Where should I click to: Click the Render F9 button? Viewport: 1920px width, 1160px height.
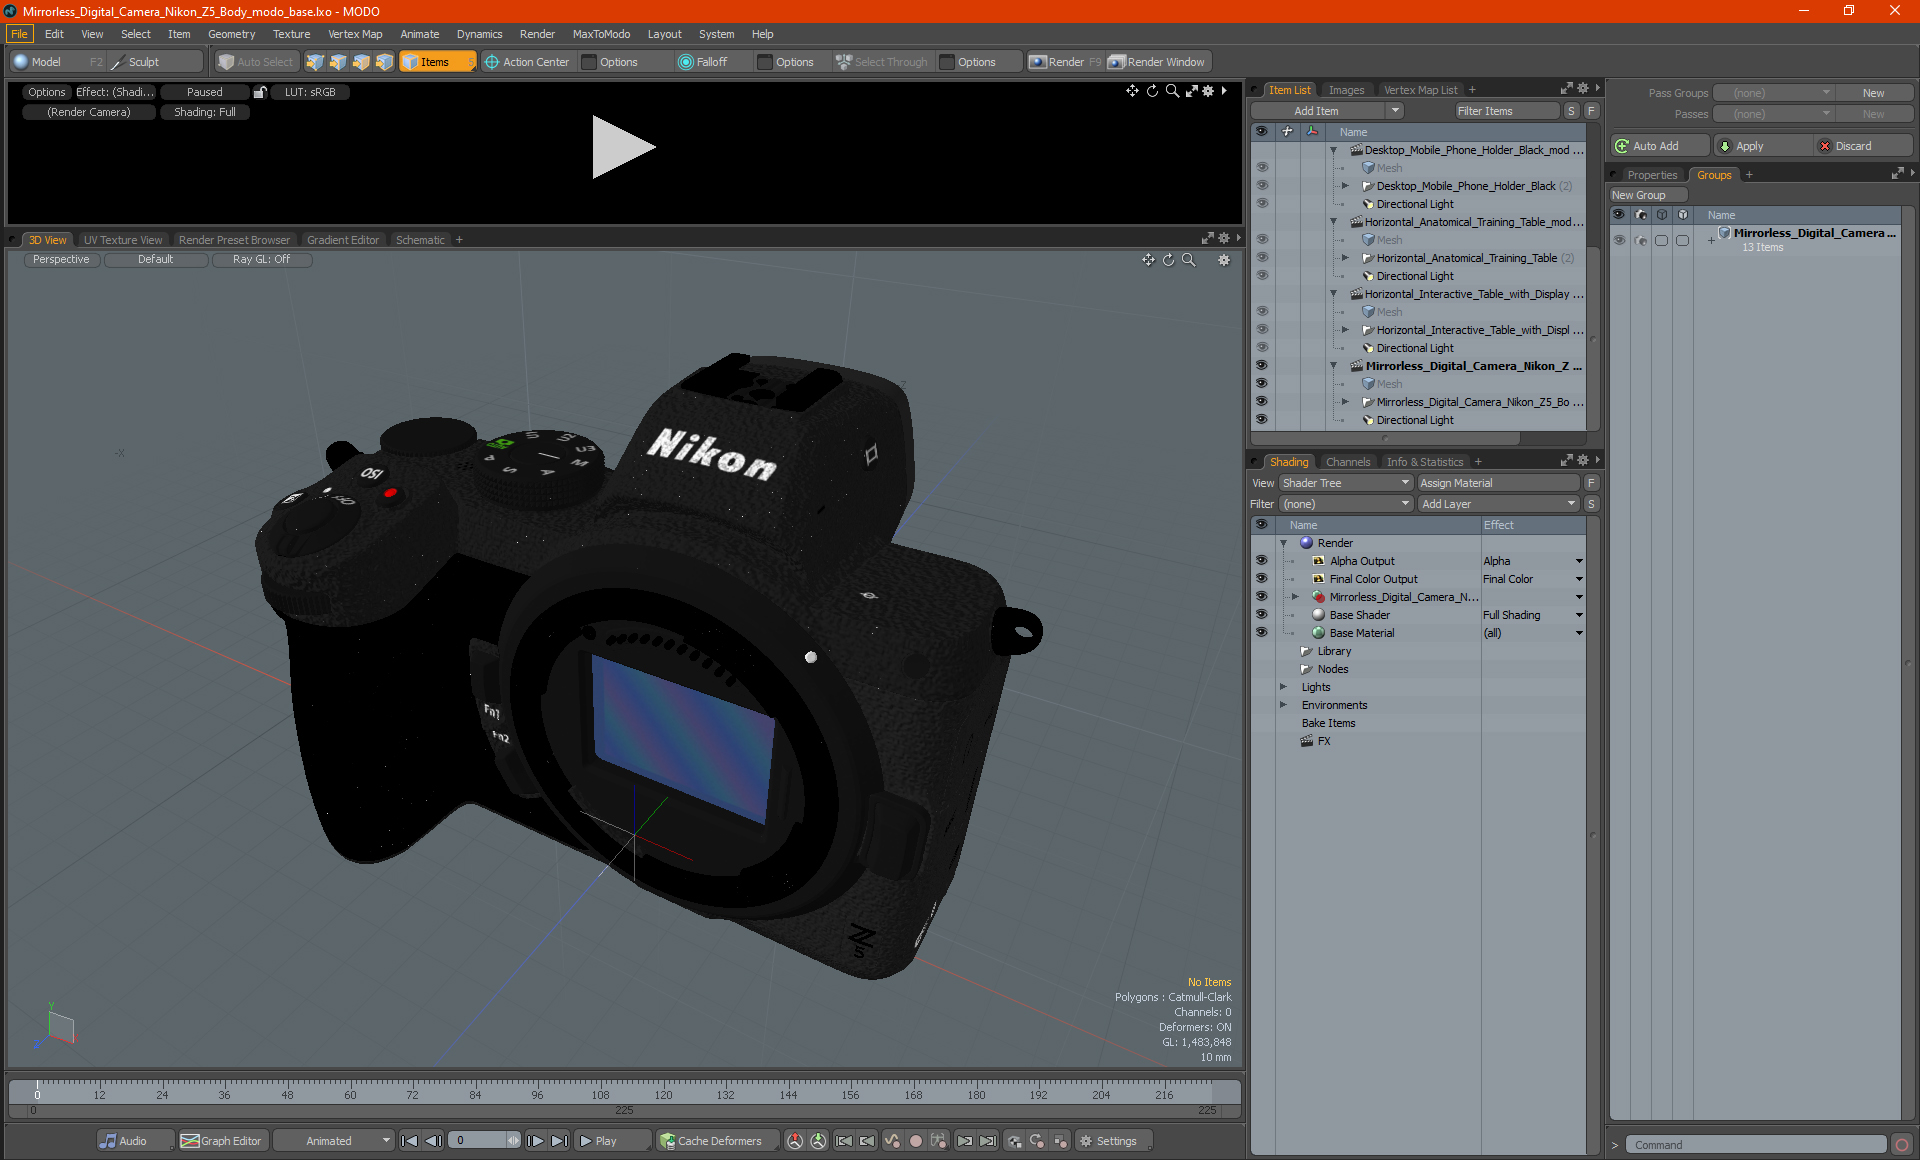pyautogui.click(x=1065, y=62)
